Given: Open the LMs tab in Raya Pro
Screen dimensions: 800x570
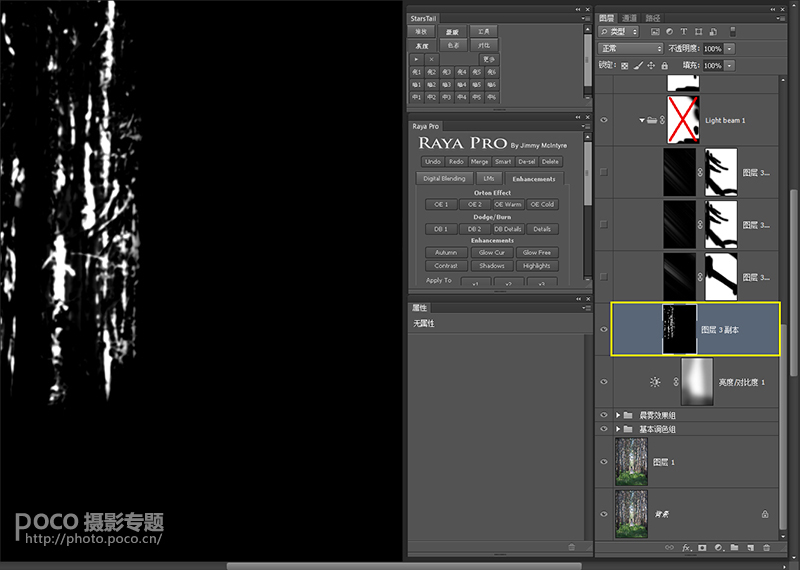Looking at the screenshot, I should coord(489,179).
